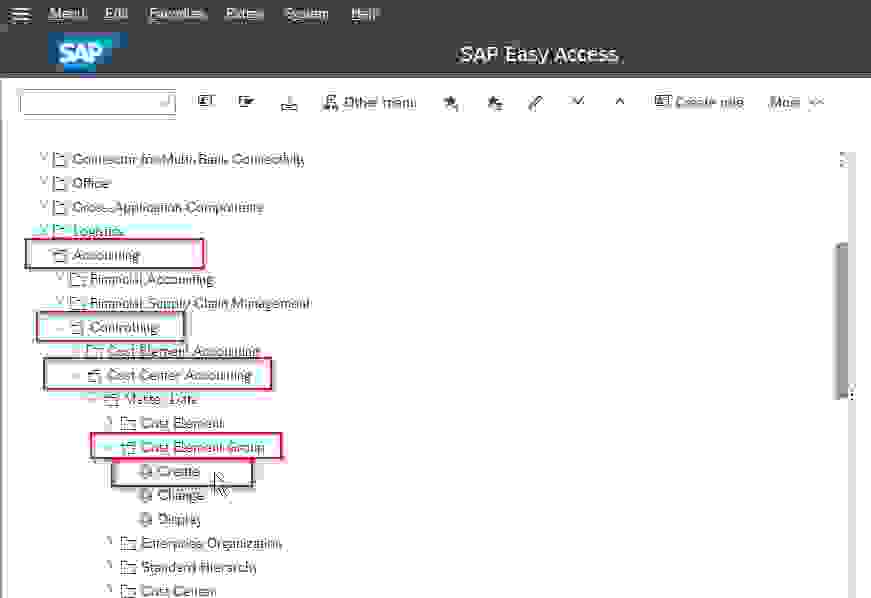
Task: Expand the Cost Element tree node
Action: point(109,423)
